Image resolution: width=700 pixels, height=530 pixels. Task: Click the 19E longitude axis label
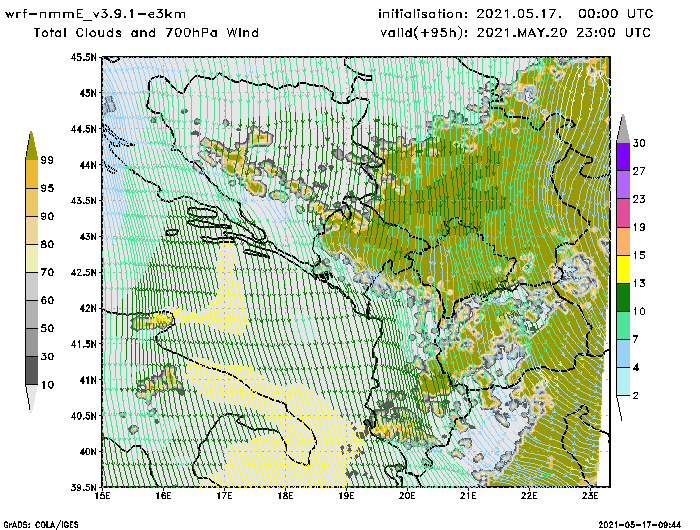346,496
